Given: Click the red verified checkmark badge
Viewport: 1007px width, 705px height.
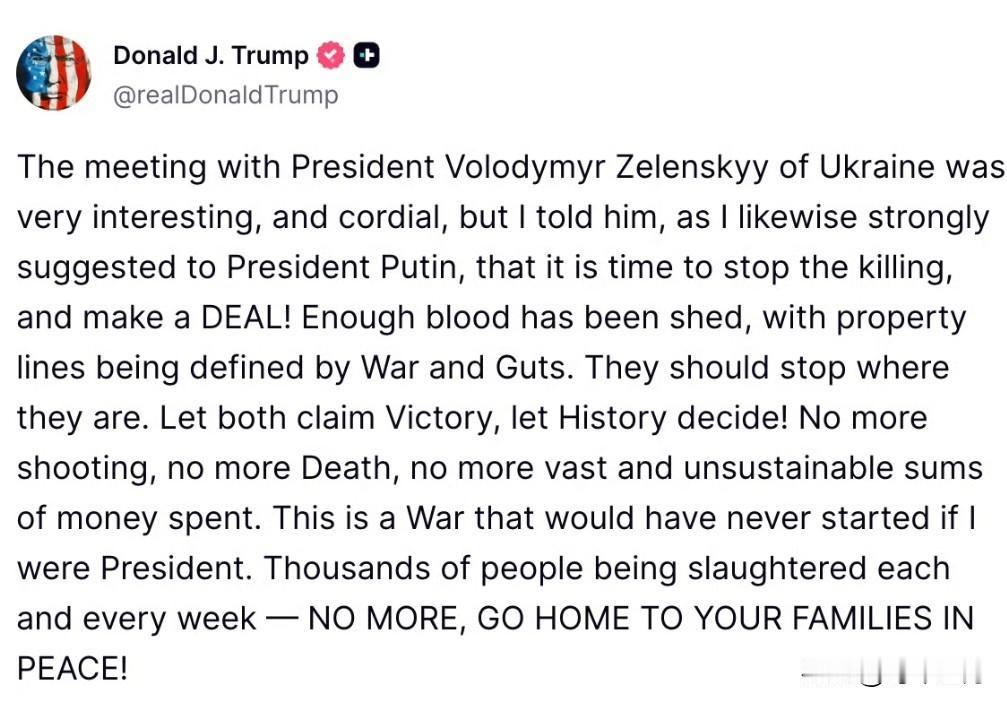Looking at the screenshot, I should [x=331, y=56].
